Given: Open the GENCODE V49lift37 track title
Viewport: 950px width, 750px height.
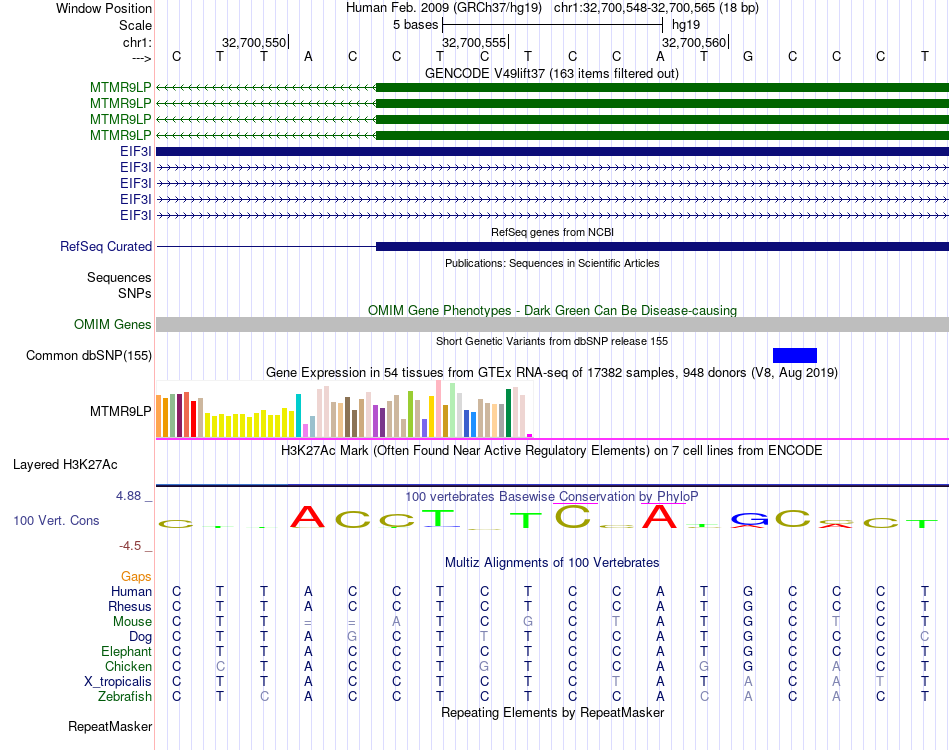Looking at the screenshot, I should click(551, 73).
